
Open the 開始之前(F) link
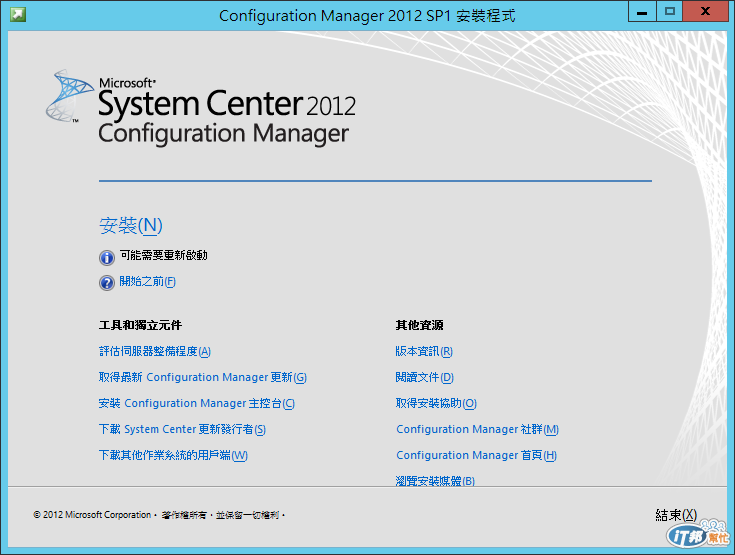148,282
